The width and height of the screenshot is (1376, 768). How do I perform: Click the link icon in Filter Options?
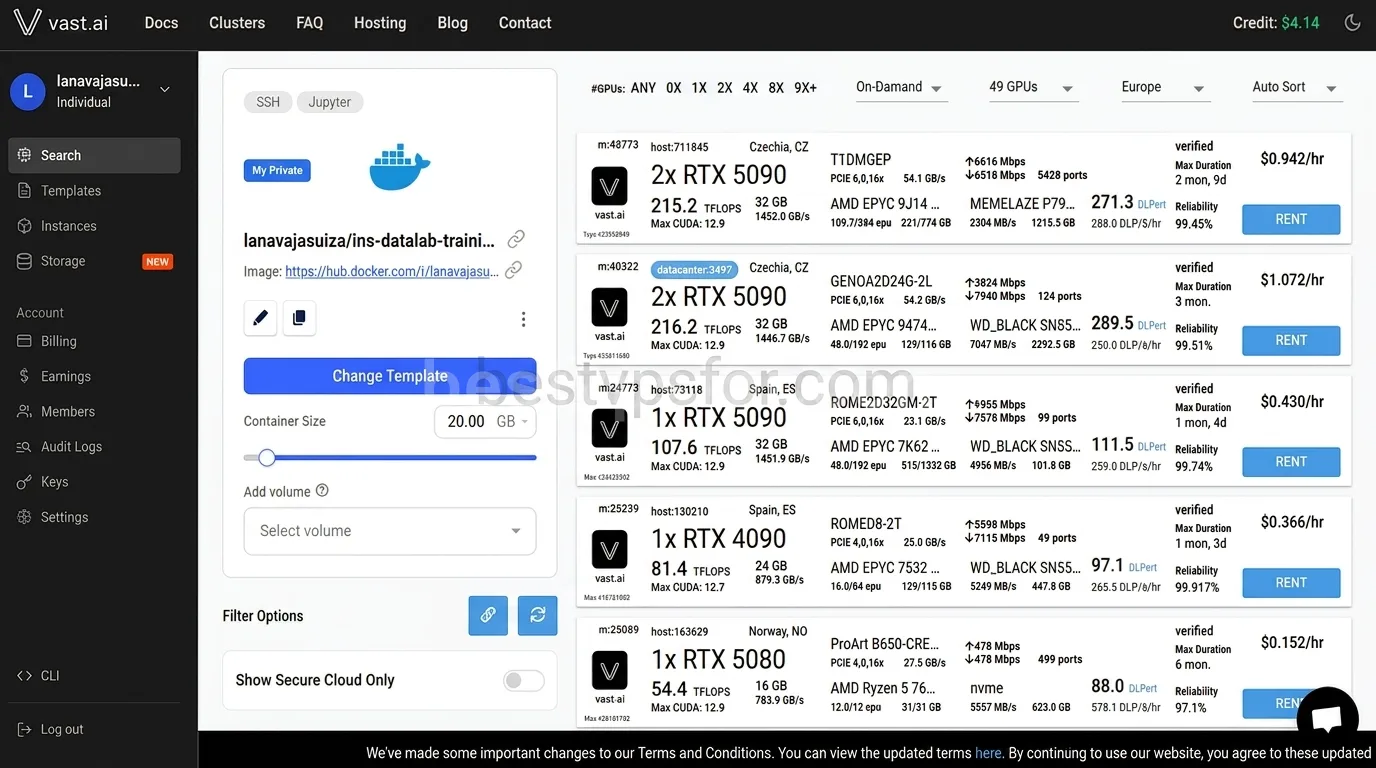click(x=488, y=616)
